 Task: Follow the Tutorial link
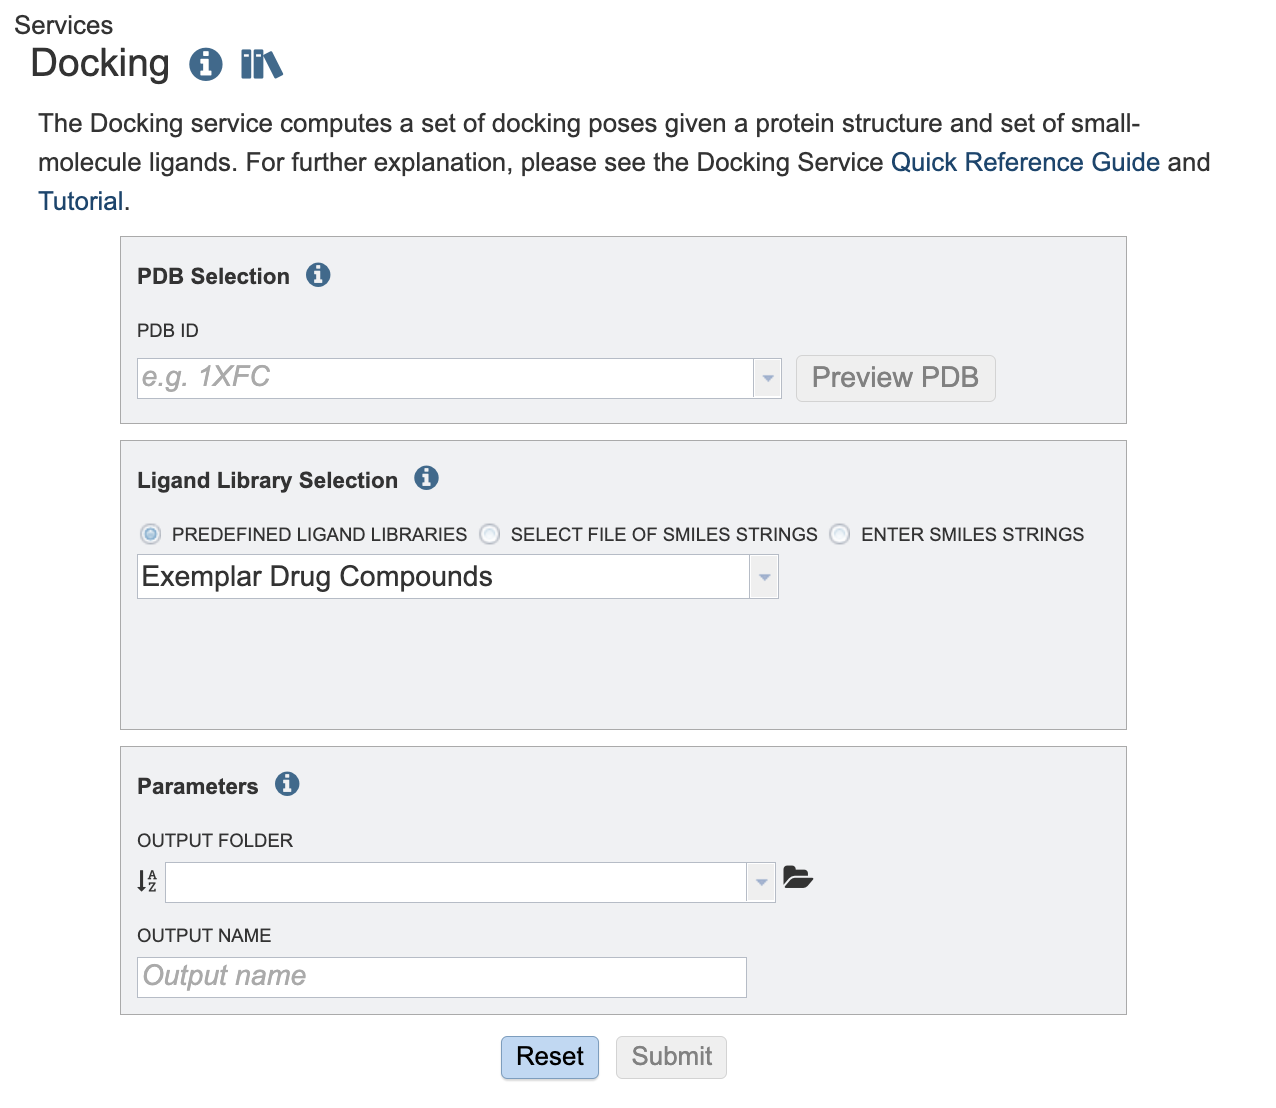tap(81, 201)
